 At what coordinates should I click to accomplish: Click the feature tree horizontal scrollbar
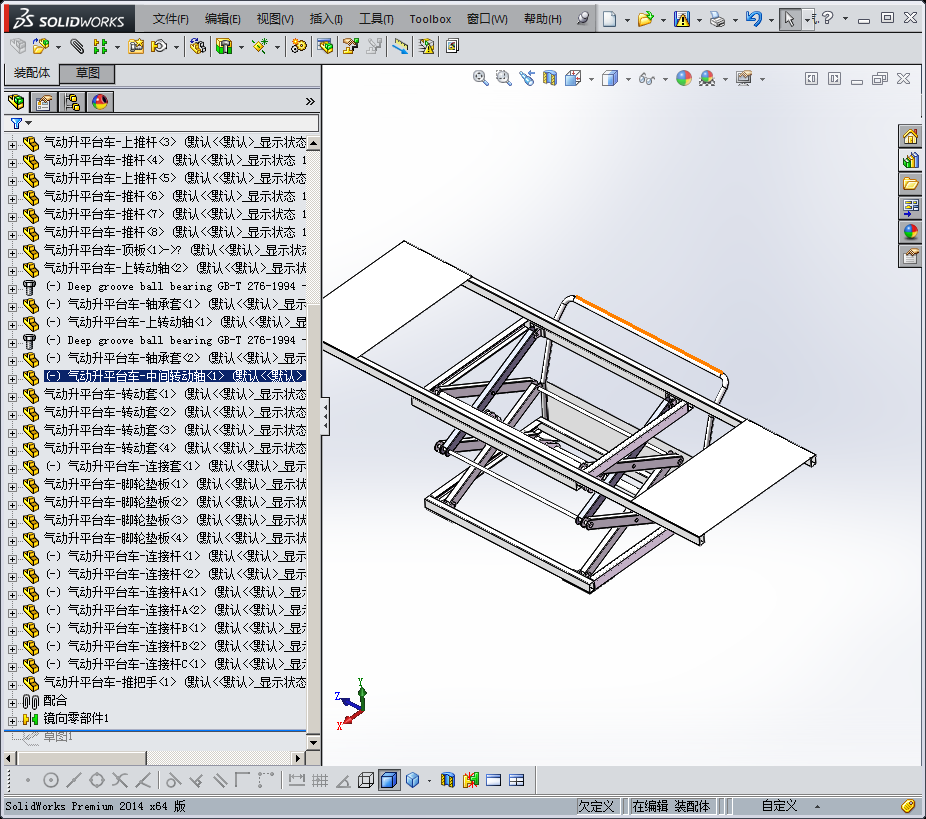point(81,758)
